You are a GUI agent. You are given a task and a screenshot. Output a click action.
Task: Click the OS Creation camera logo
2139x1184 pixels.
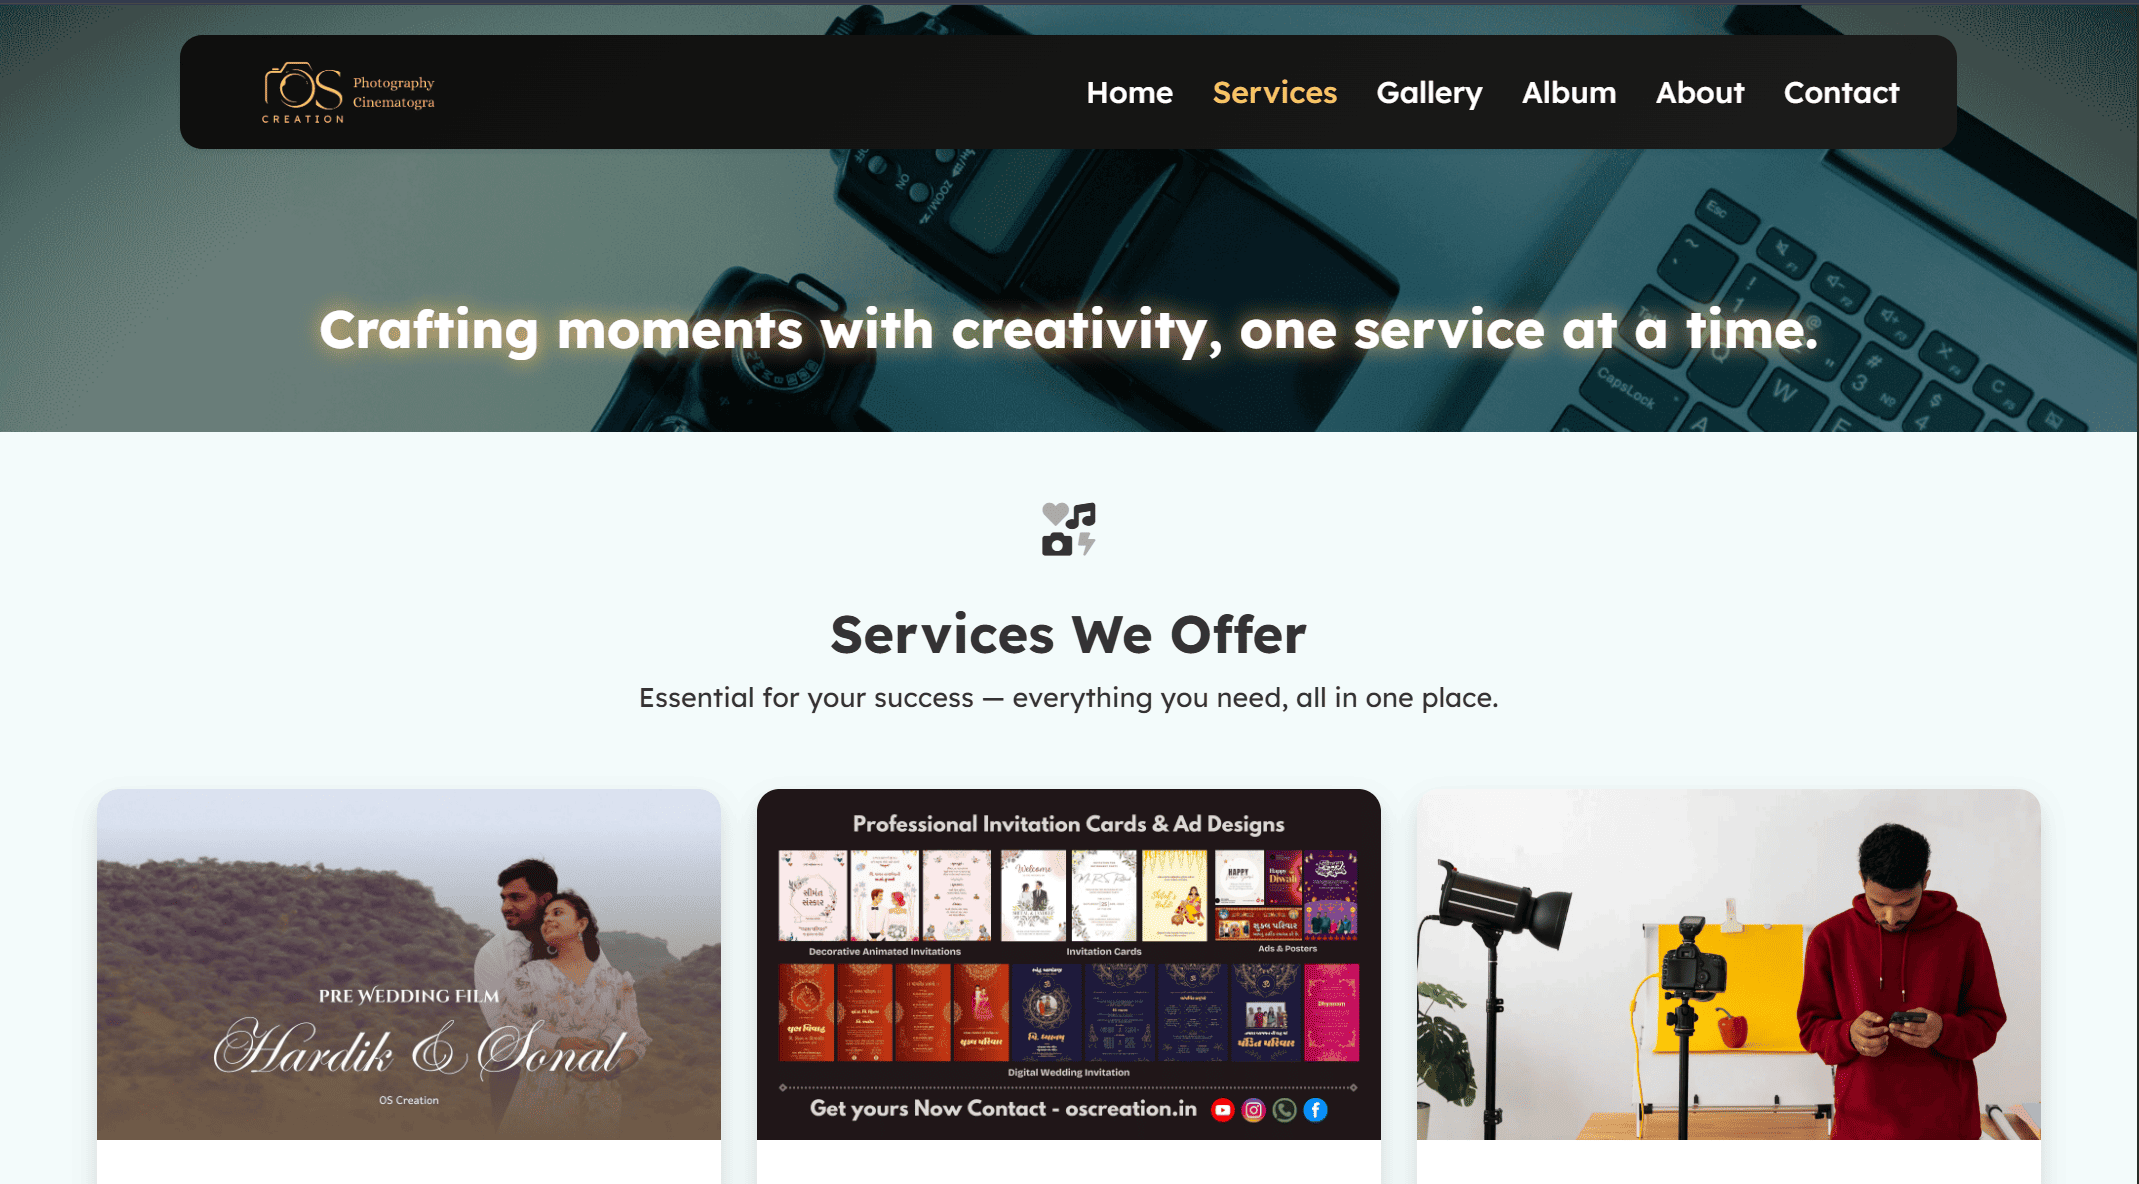click(303, 92)
